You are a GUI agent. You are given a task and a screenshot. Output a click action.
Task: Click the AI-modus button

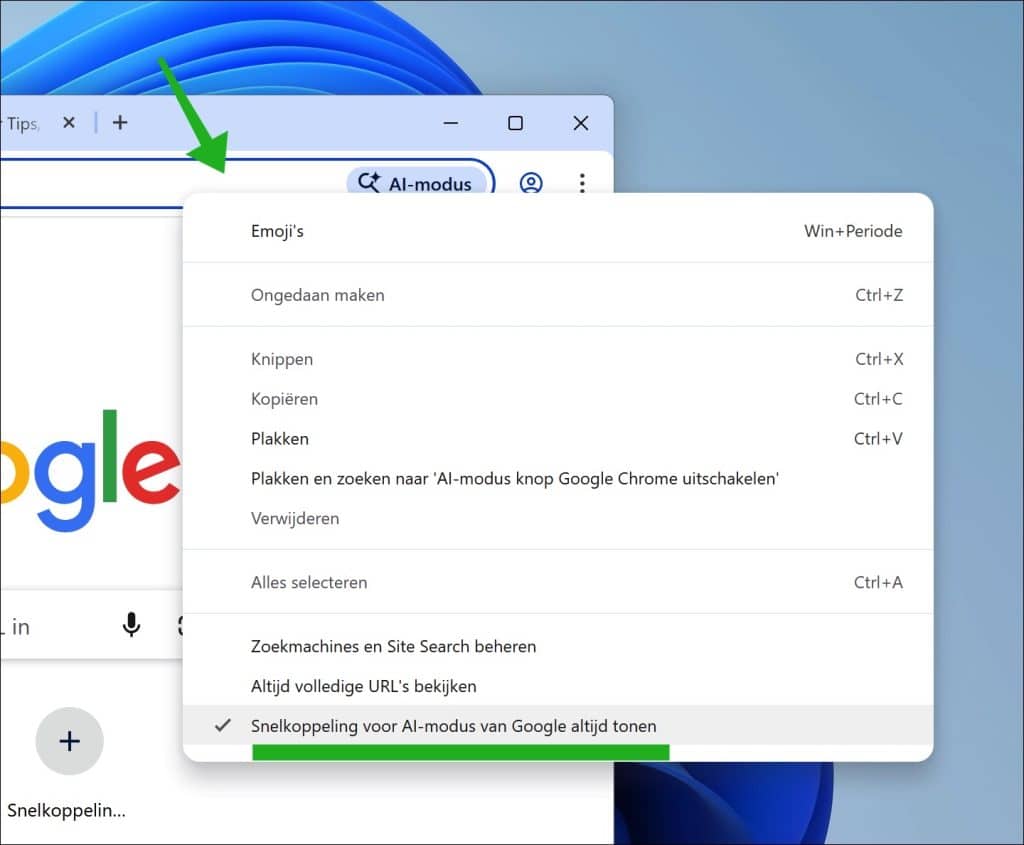[x=419, y=183]
